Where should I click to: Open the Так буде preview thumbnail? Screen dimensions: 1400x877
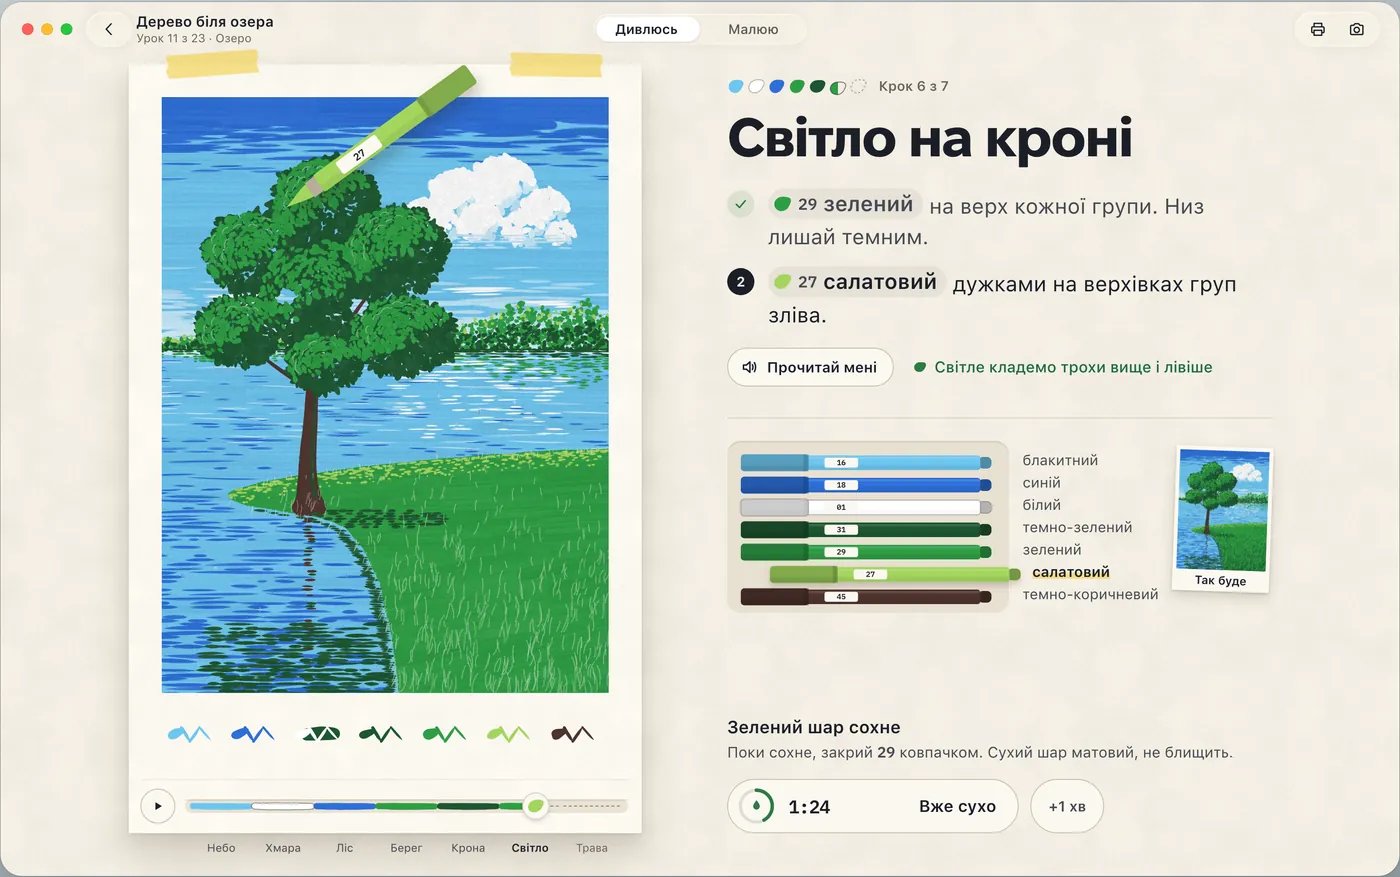pyautogui.click(x=1221, y=520)
